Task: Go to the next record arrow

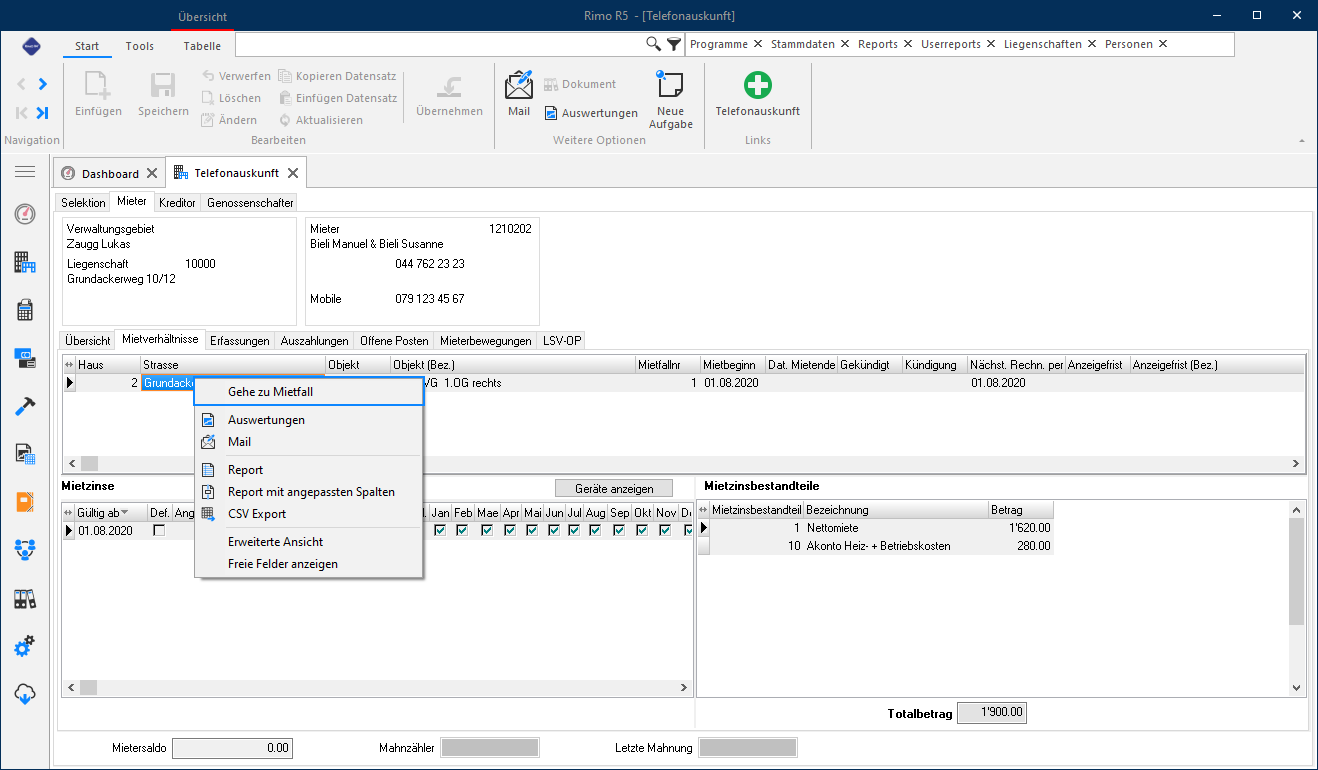Action: coord(43,84)
